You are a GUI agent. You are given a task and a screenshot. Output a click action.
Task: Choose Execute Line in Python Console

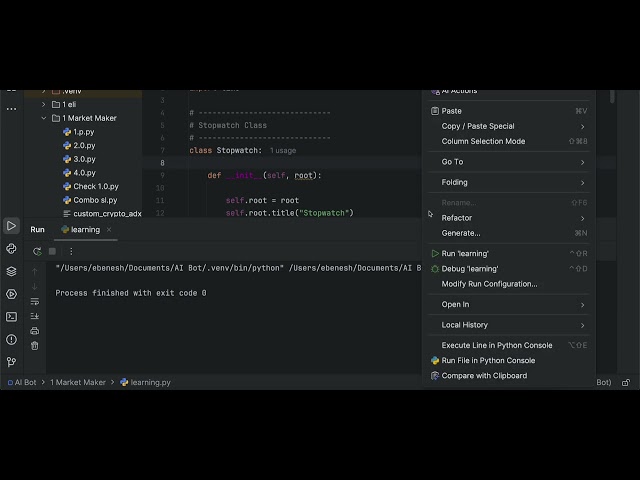pos(509,345)
